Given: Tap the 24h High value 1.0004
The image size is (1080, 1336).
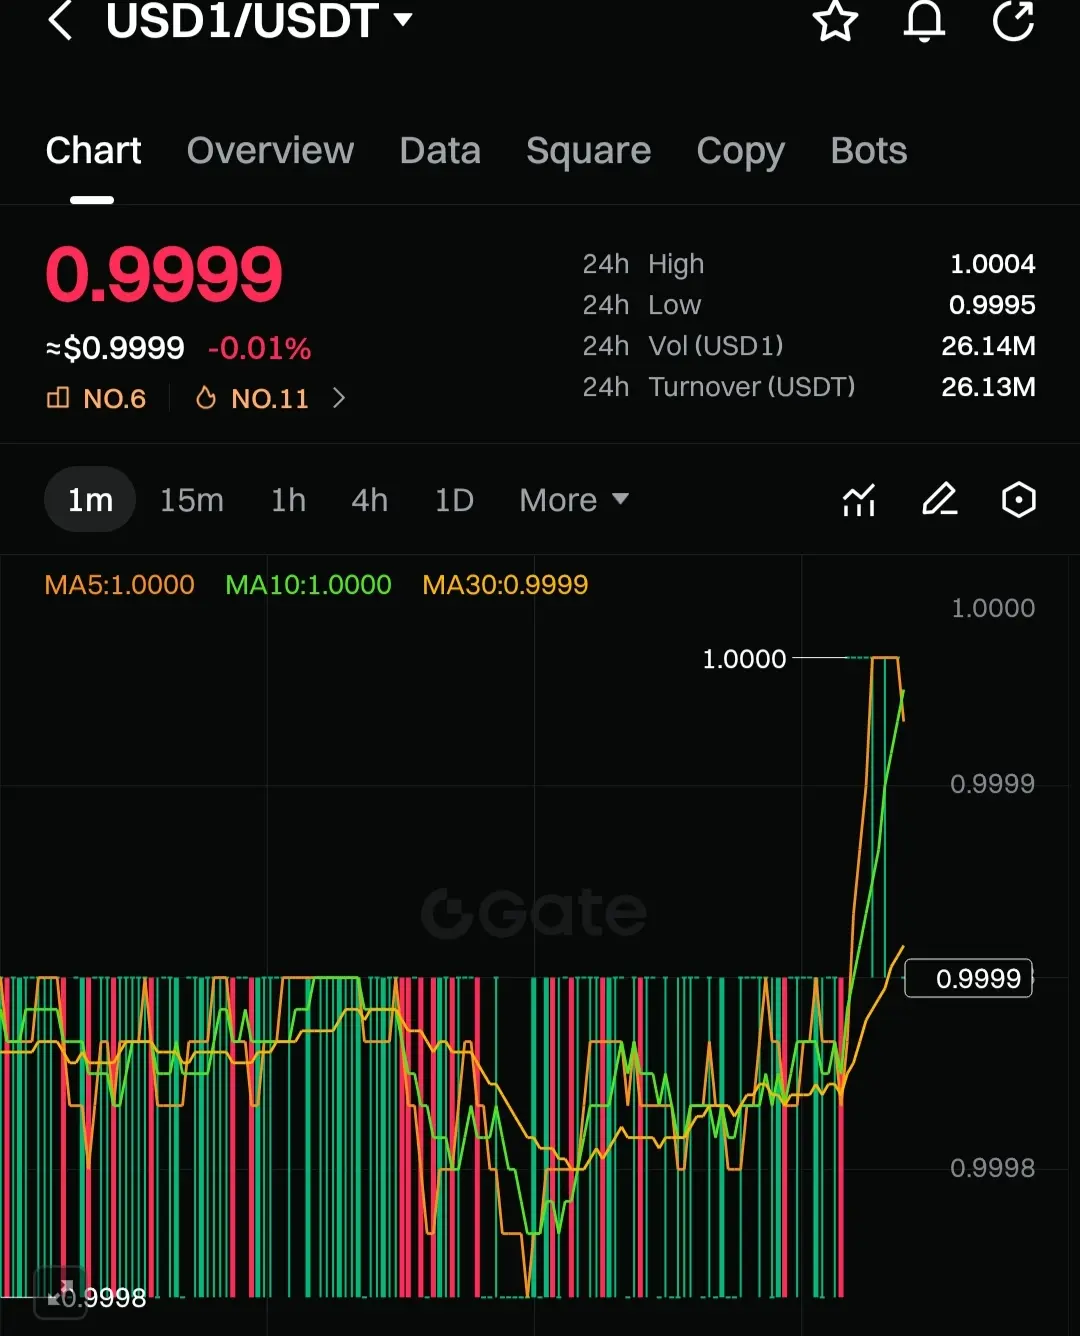Looking at the screenshot, I should coord(992,264).
